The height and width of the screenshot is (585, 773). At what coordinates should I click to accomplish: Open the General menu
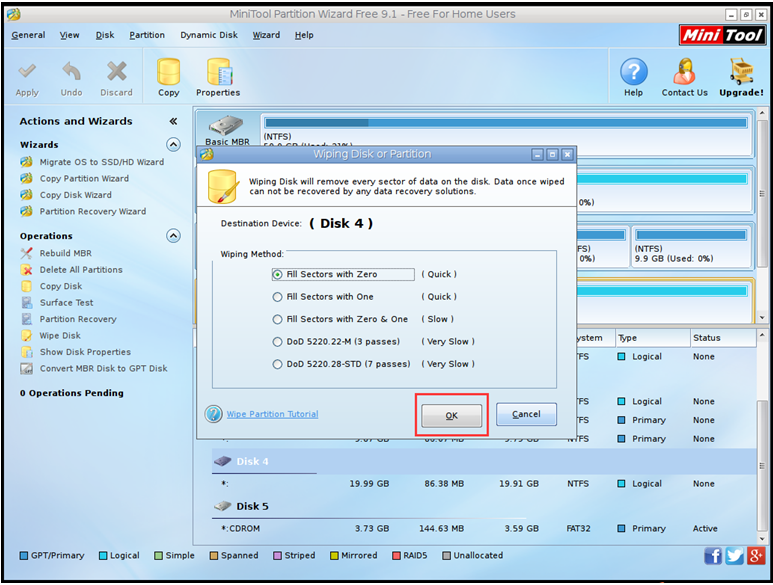pyautogui.click(x=28, y=35)
